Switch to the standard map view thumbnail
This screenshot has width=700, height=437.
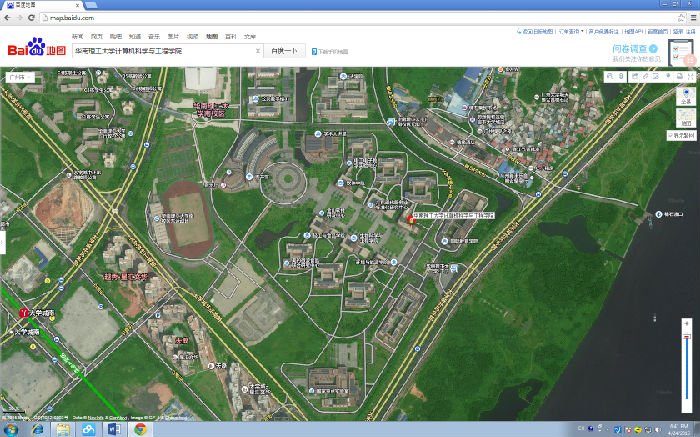tap(685, 118)
